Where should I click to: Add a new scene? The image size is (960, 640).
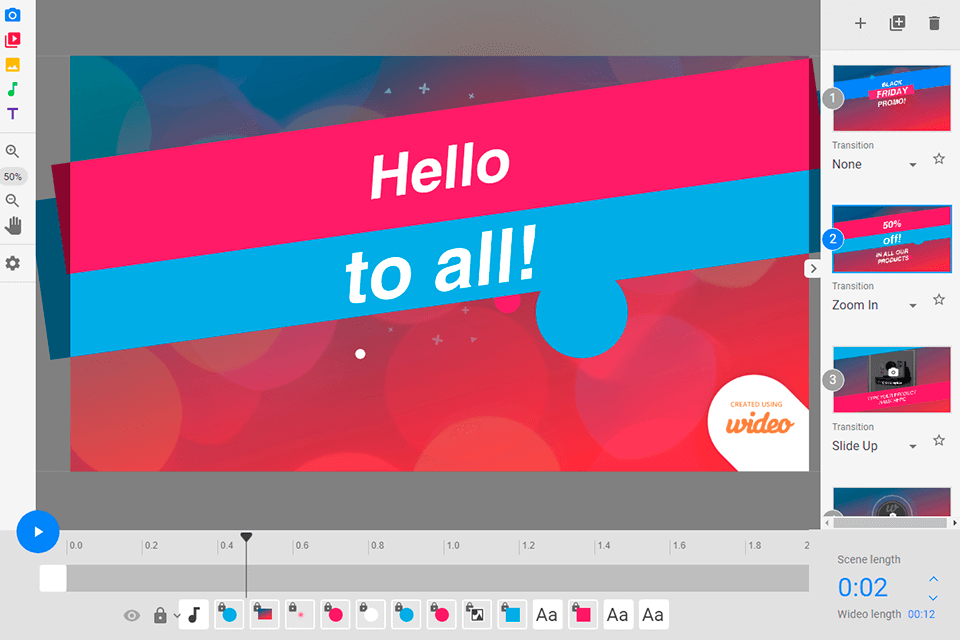tap(860, 23)
